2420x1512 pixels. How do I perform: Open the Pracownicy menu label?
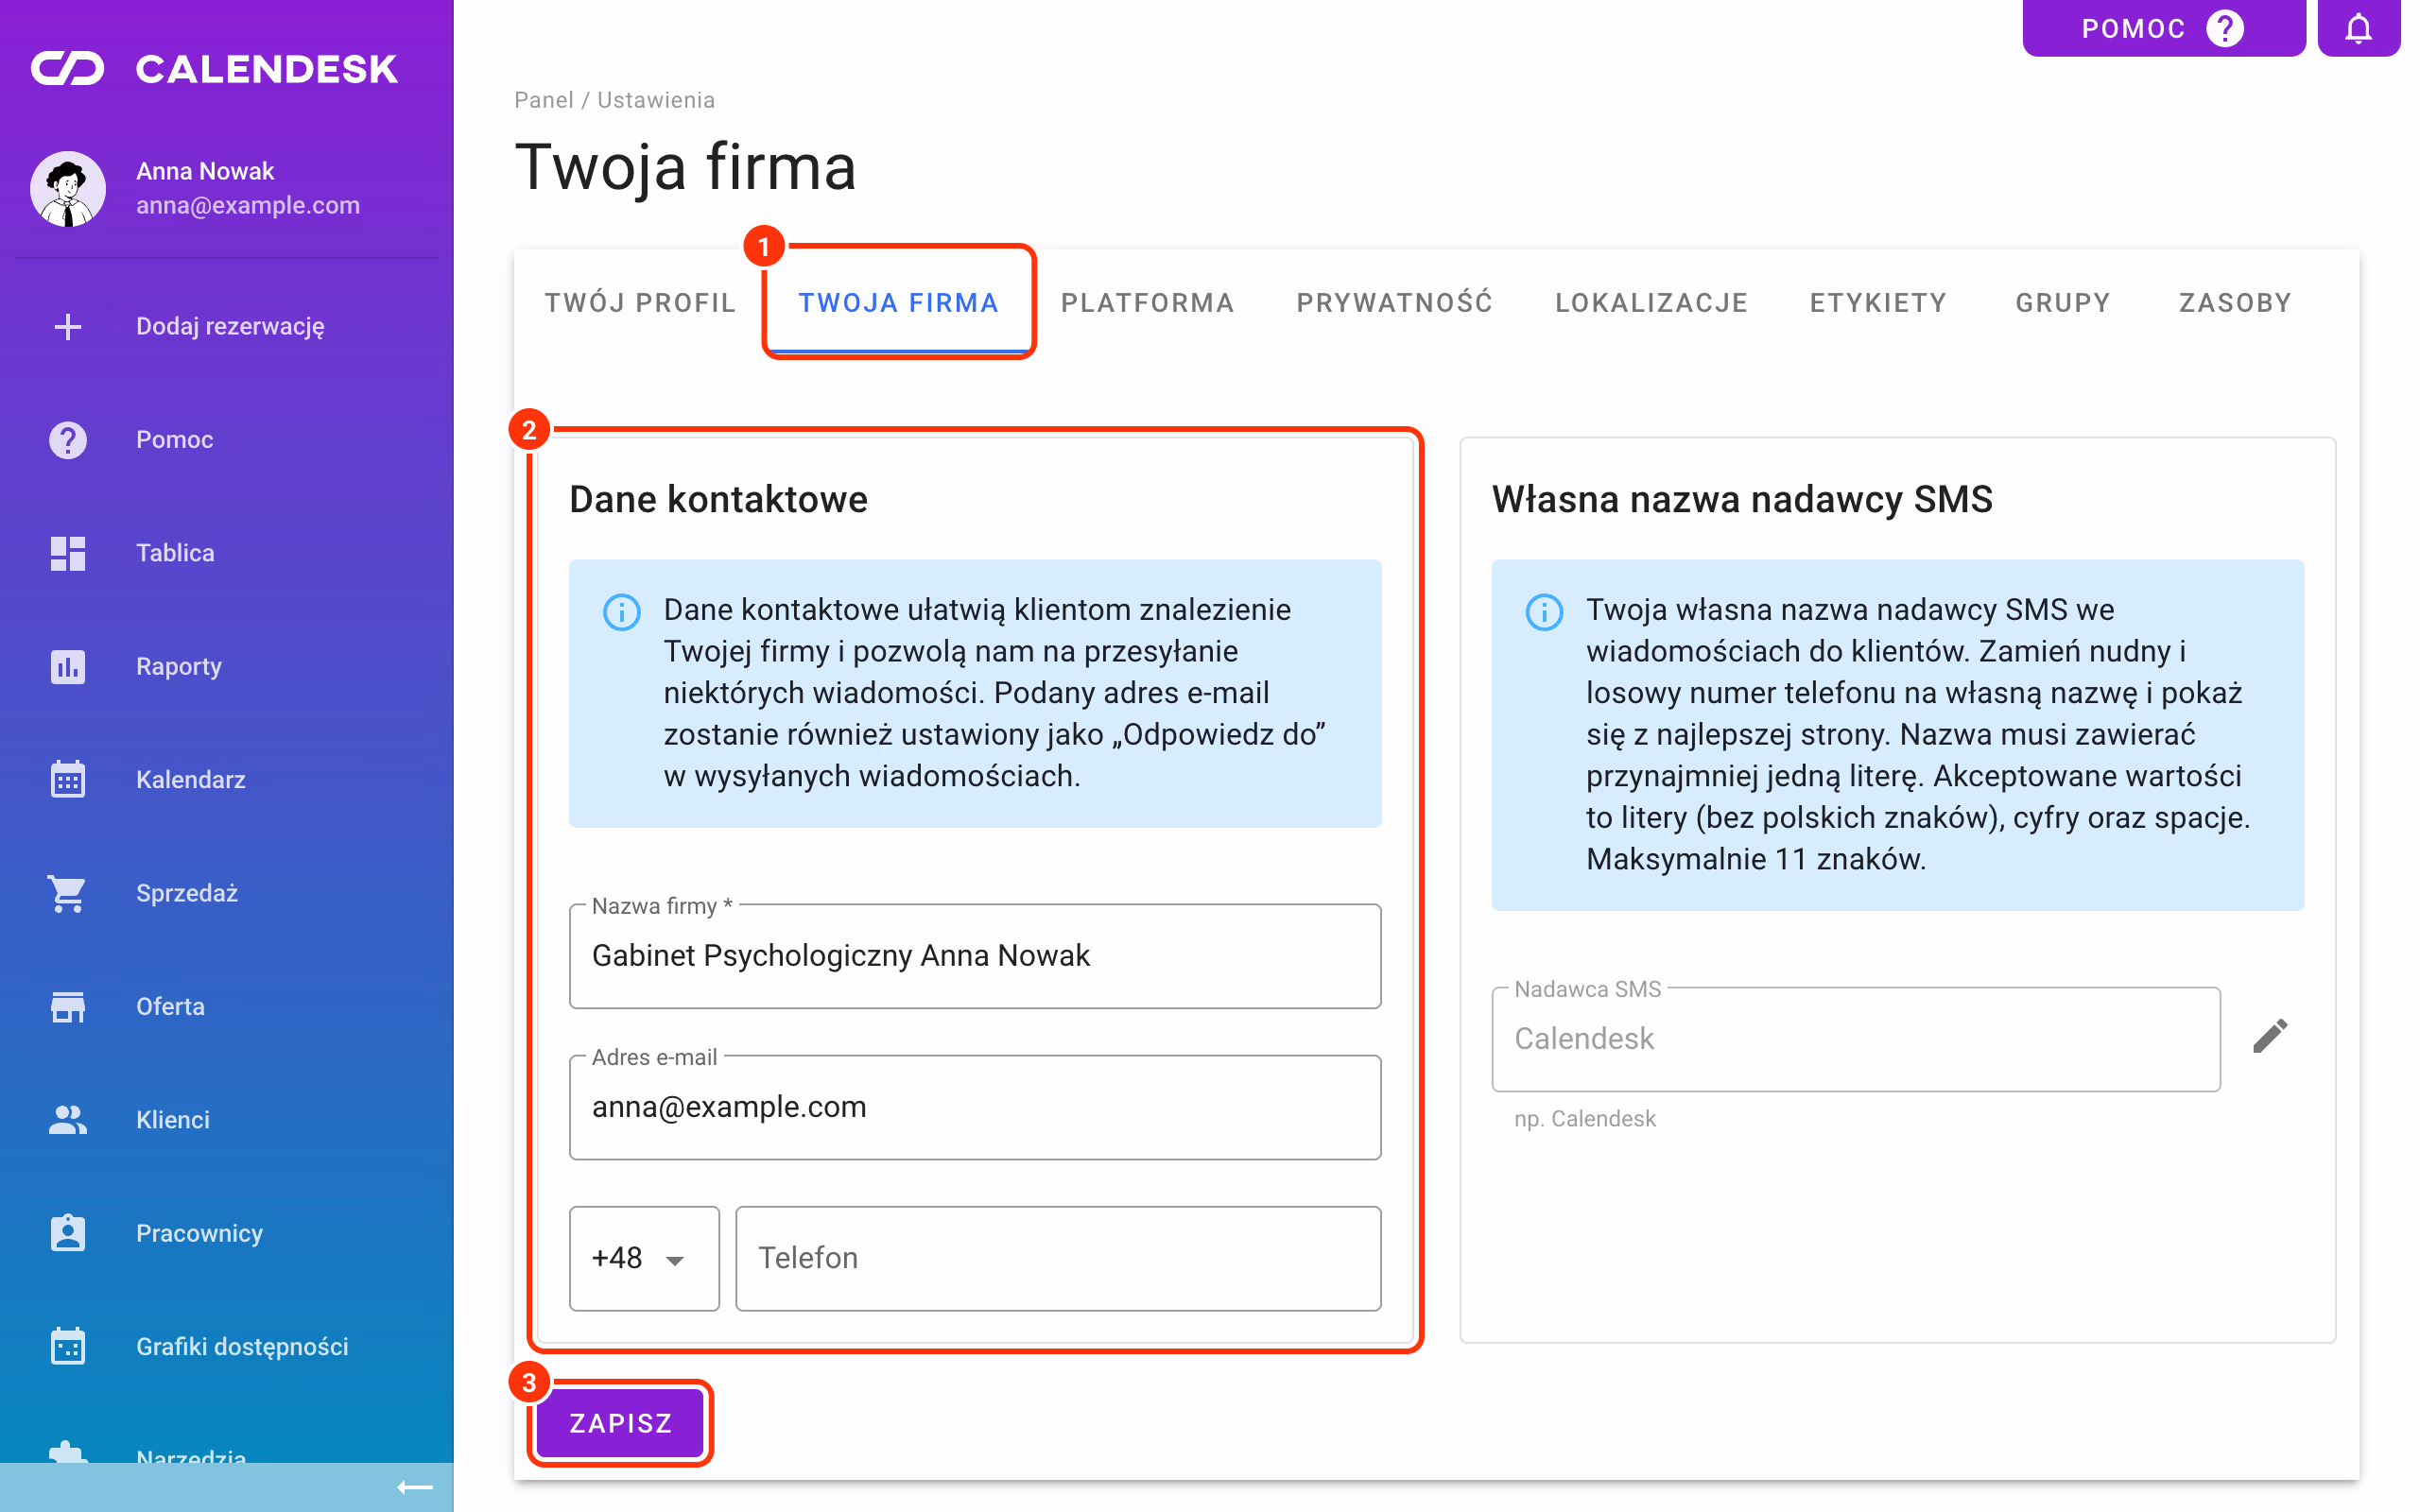coord(199,1233)
